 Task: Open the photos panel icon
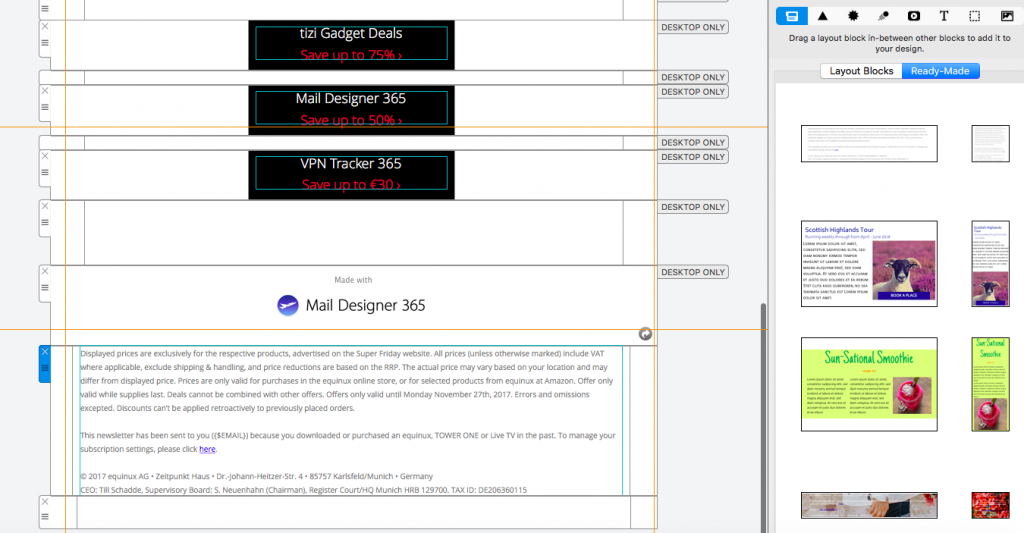[1006, 16]
